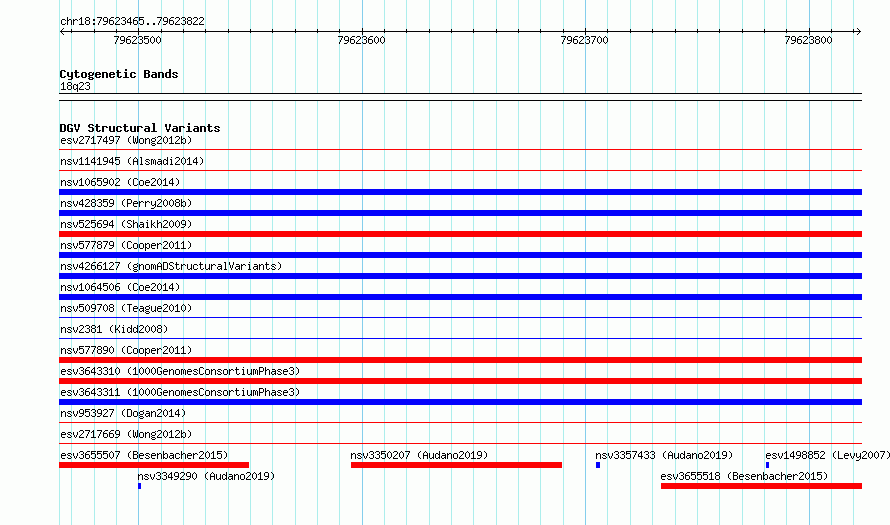Open the nsv3350207 (Audano2019) label
The height and width of the screenshot is (525, 890).
tap(419, 455)
